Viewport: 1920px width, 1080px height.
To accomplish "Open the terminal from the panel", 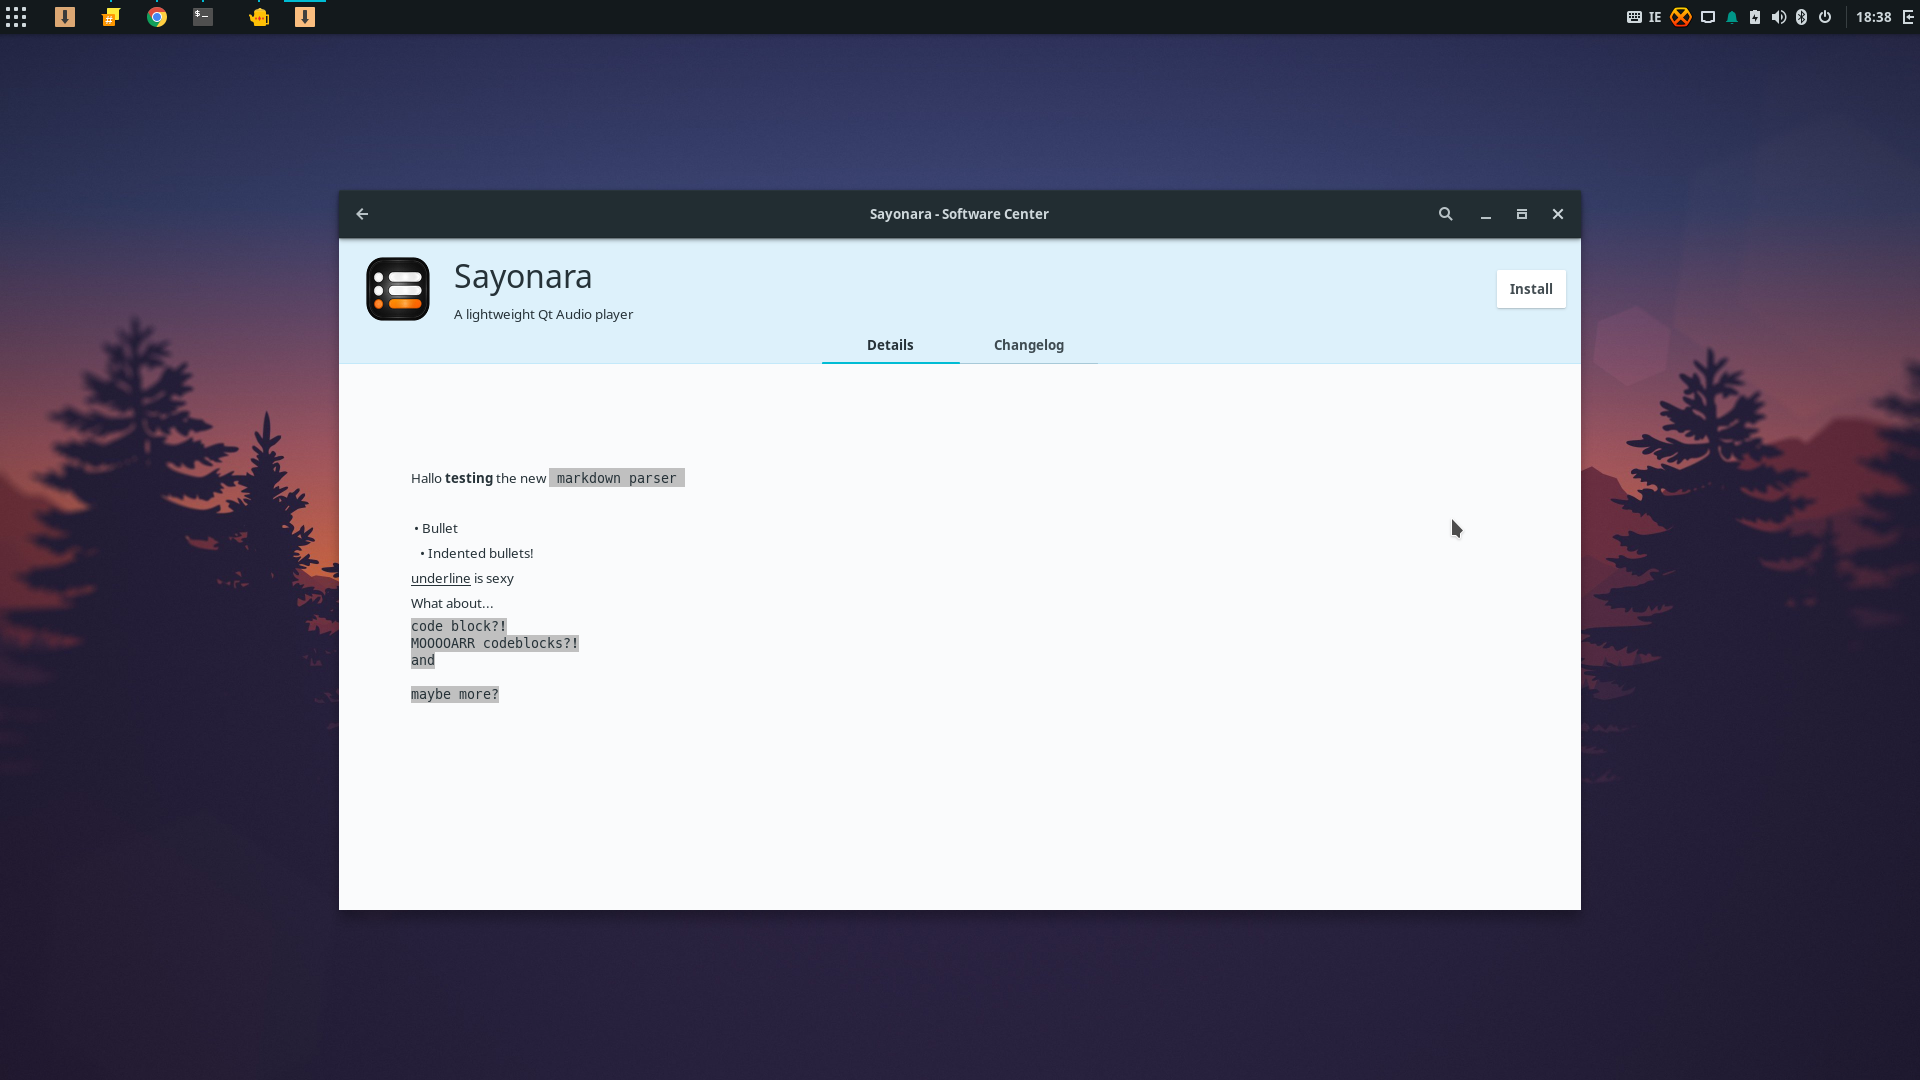I will (x=203, y=17).
